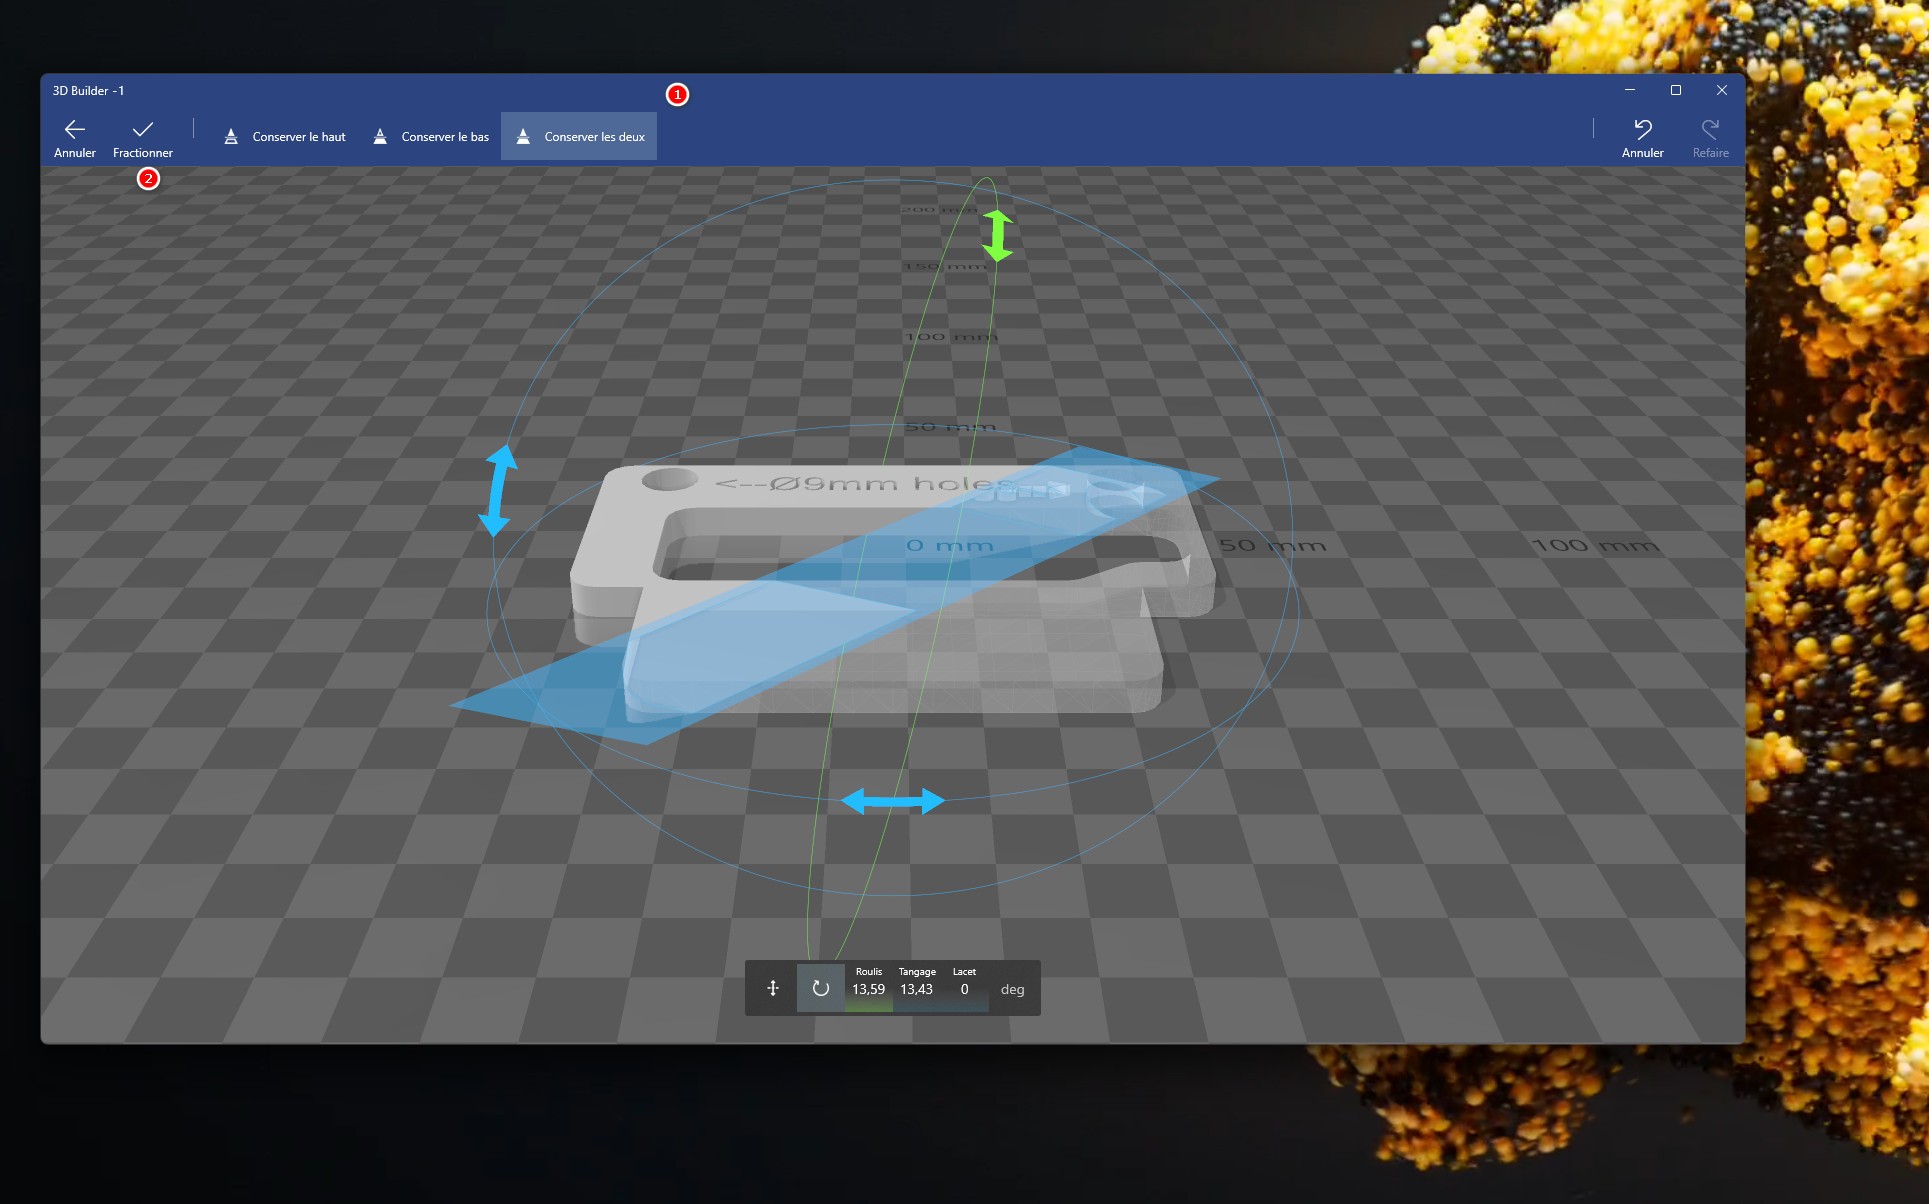Maximize the 3D Builder window
This screenshot has width=1929, height=1204.
coord(1676,90)
